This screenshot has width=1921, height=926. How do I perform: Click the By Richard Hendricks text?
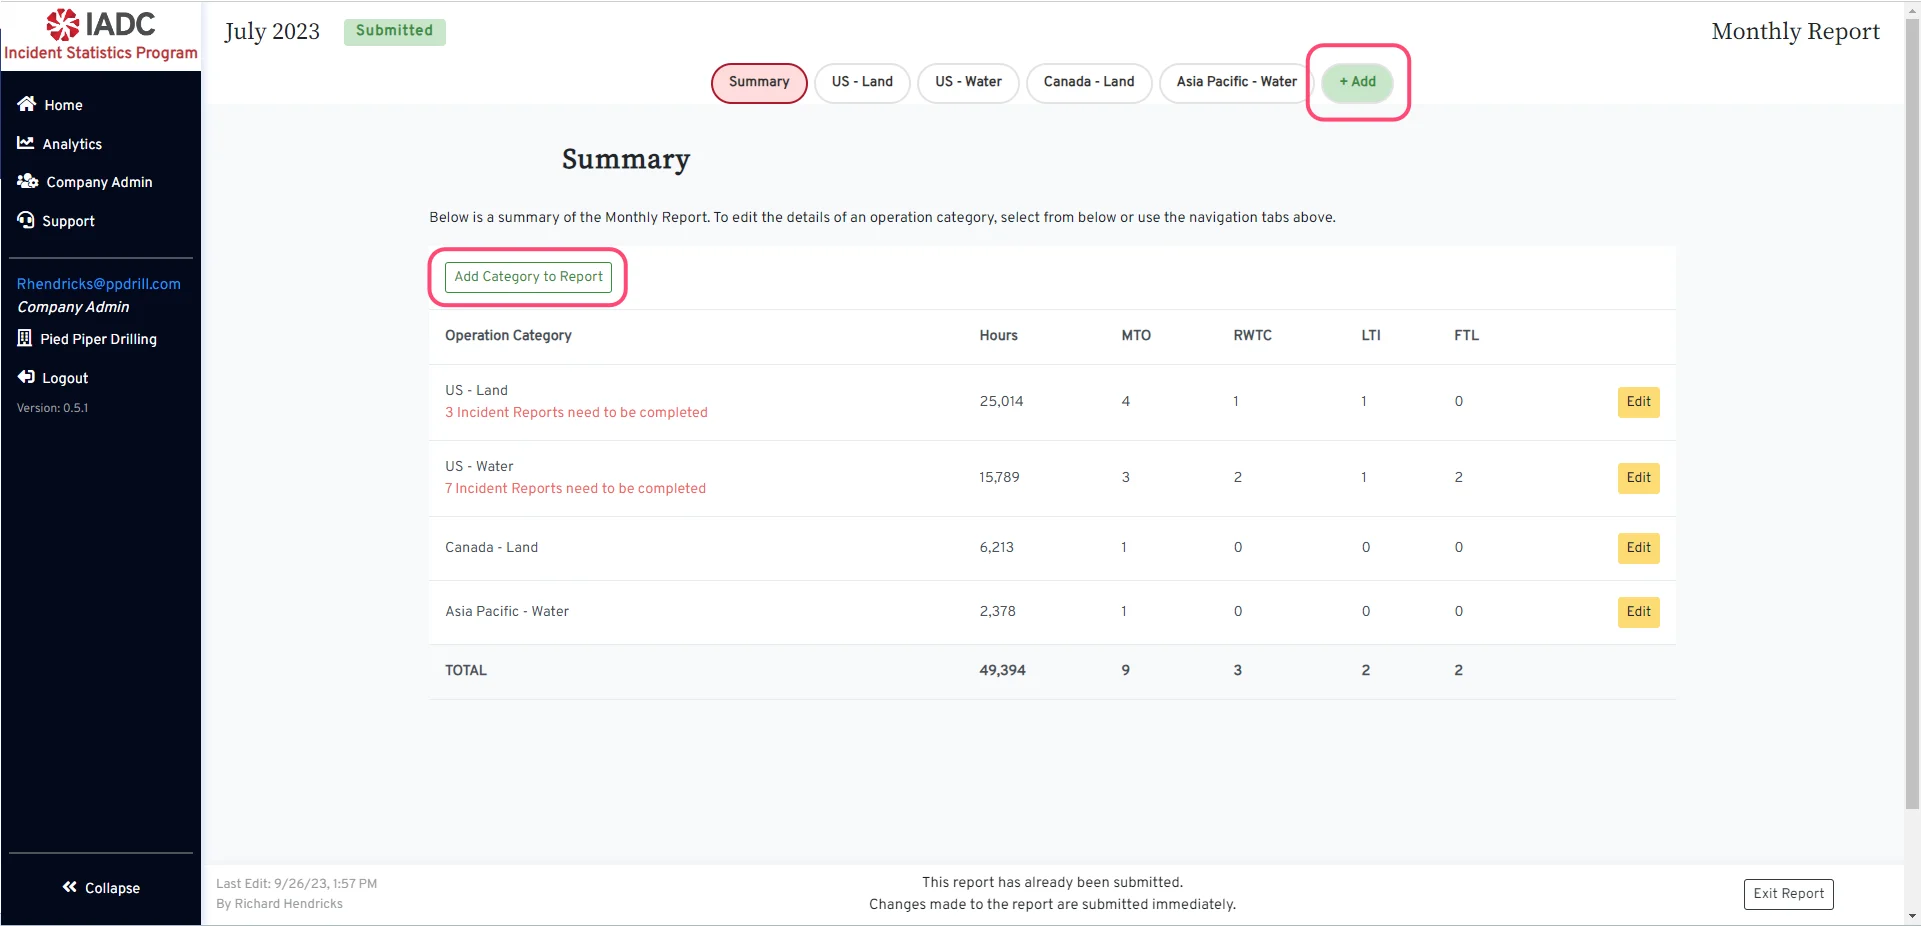279,904
